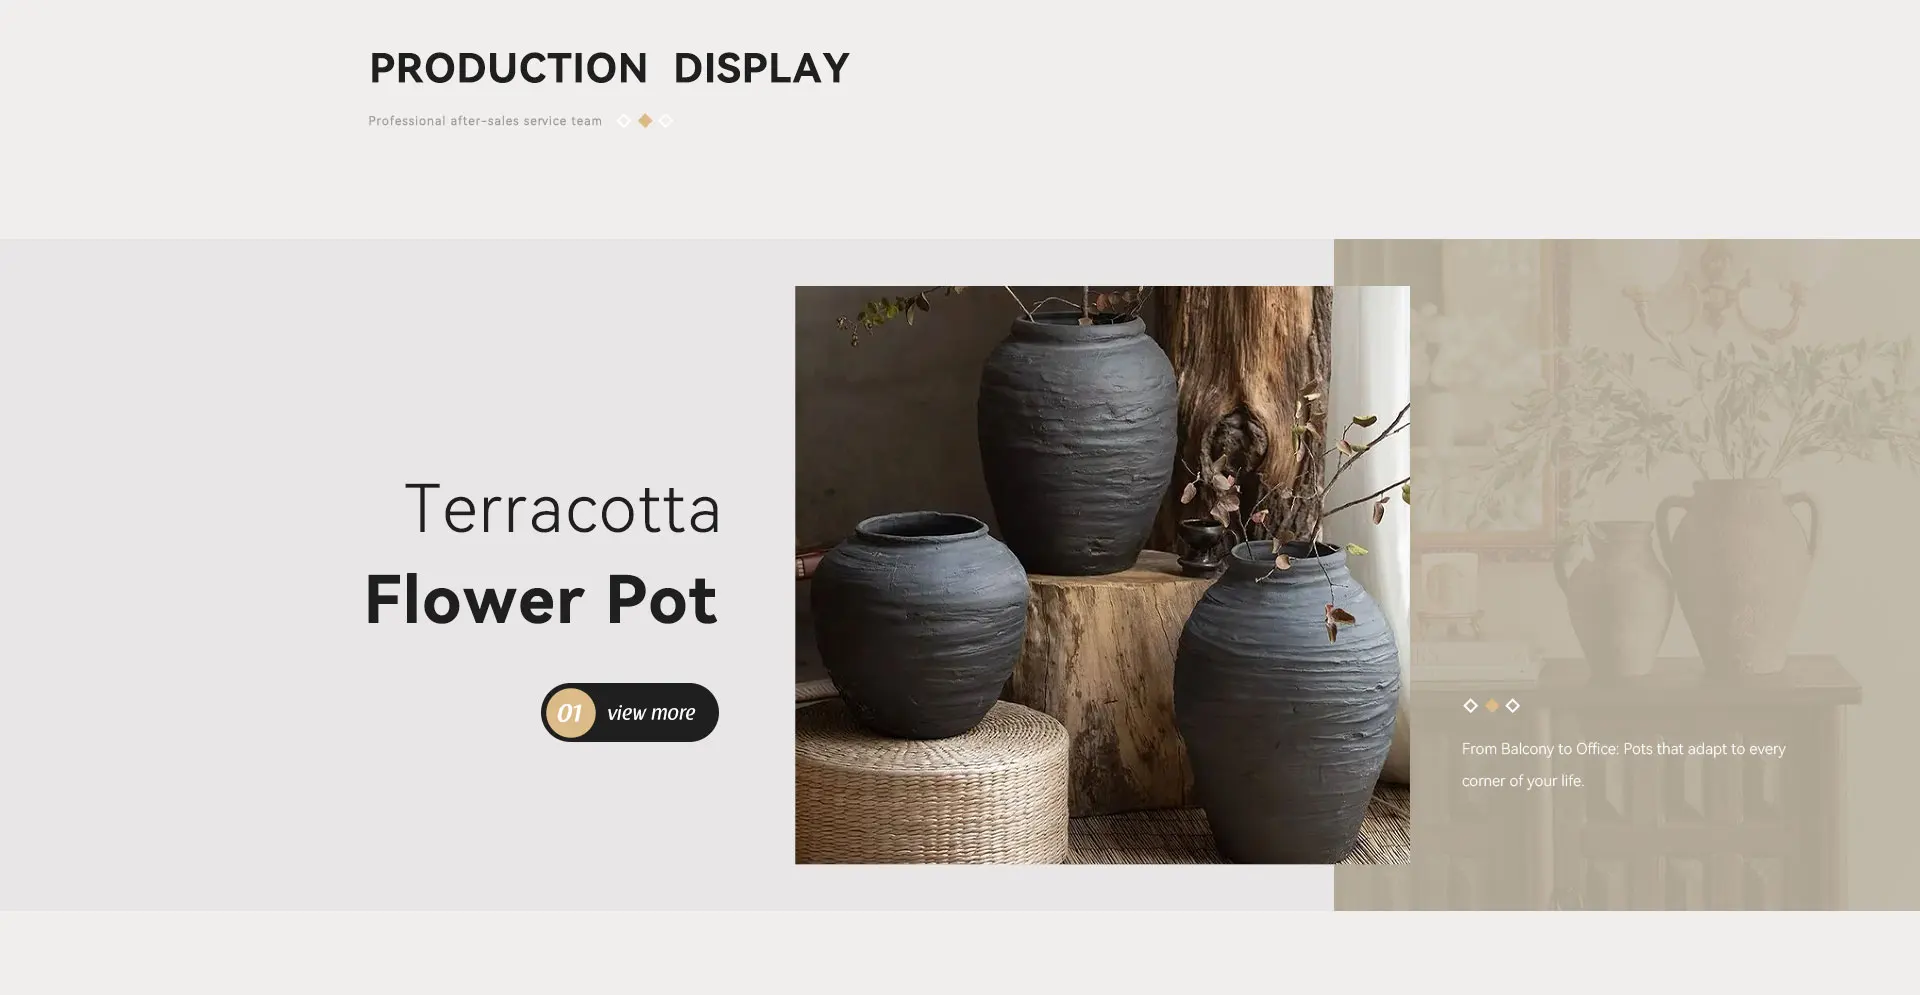1920x995 pixels.
Task: Select the front black vase holding branches
Action: [x=1286, y=702]
